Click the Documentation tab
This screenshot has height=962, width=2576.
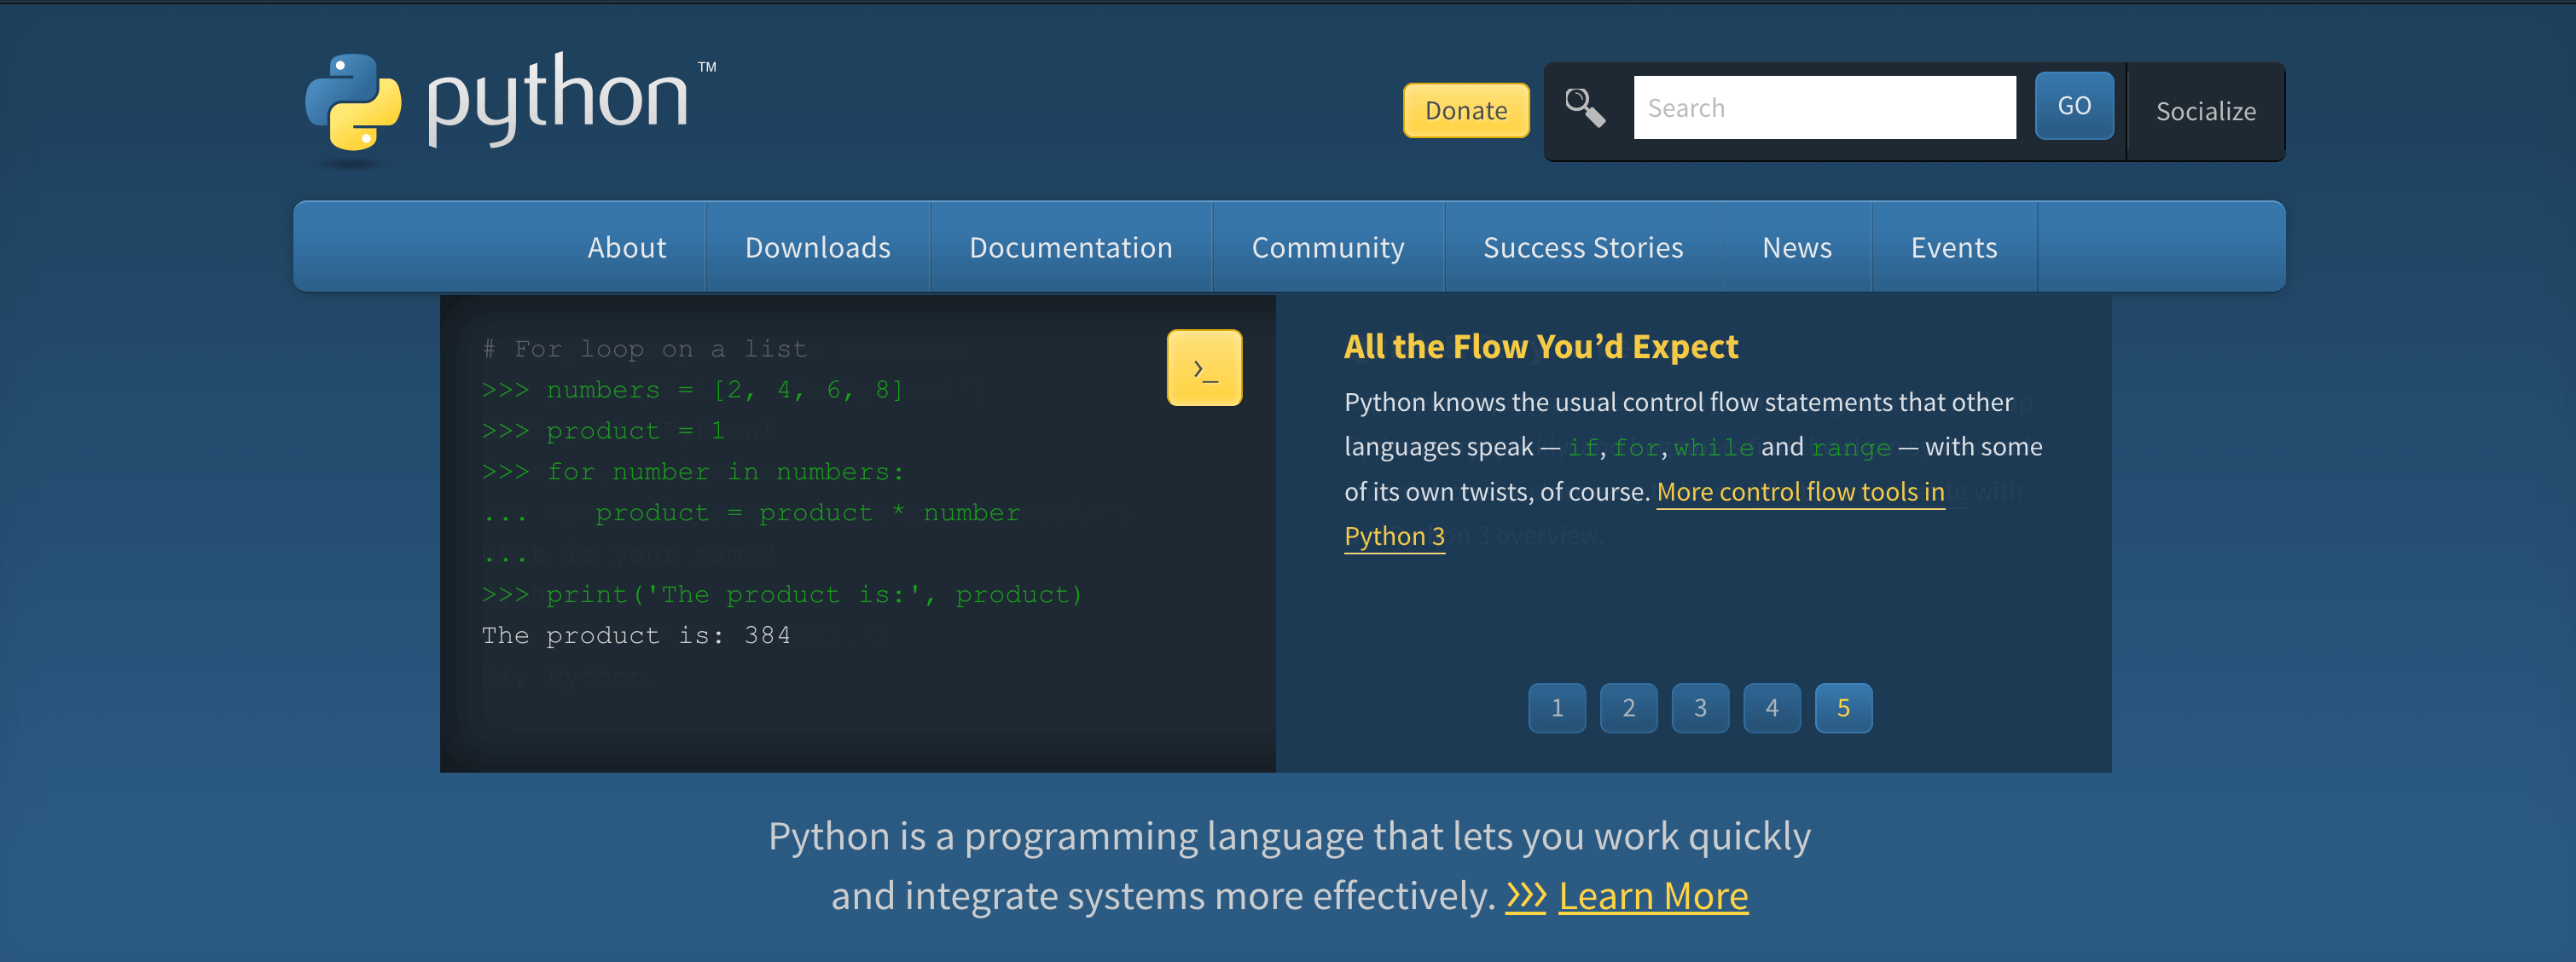click(1070, 246)
